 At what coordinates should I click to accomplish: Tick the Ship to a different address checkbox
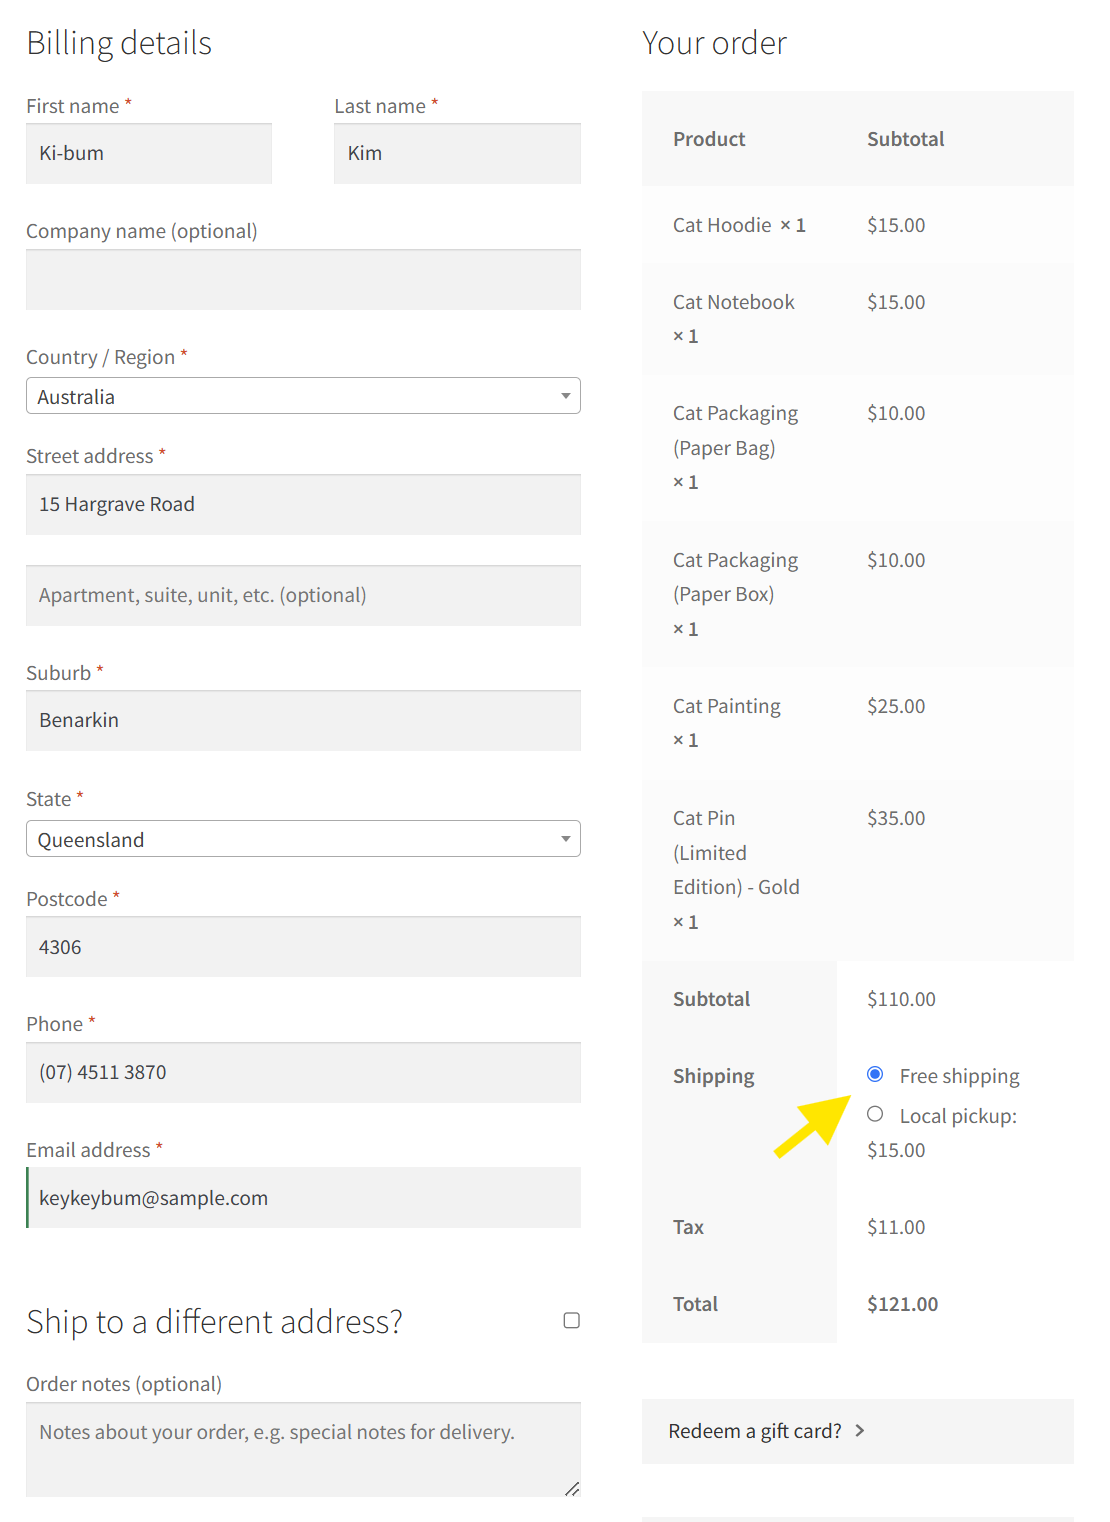point(571,1321)
